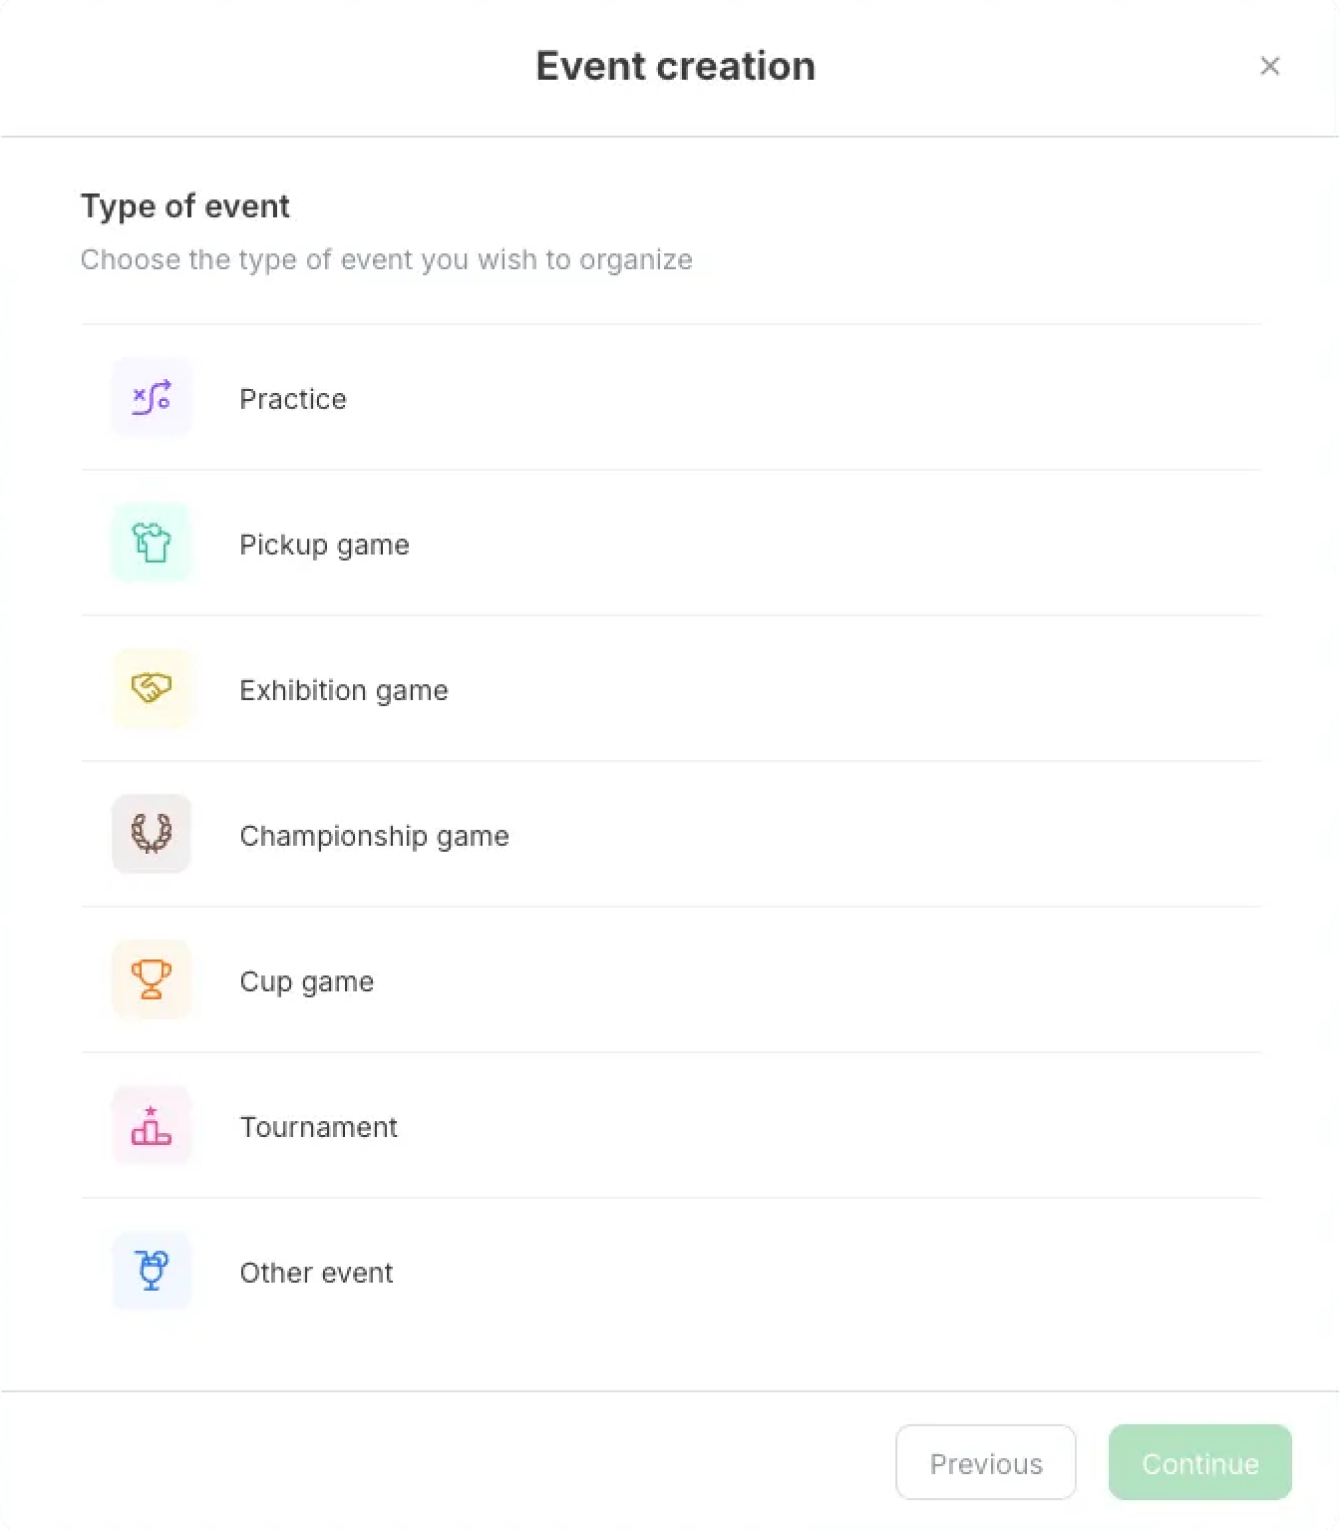Click the Type of event heading

(x=185, y=206)
